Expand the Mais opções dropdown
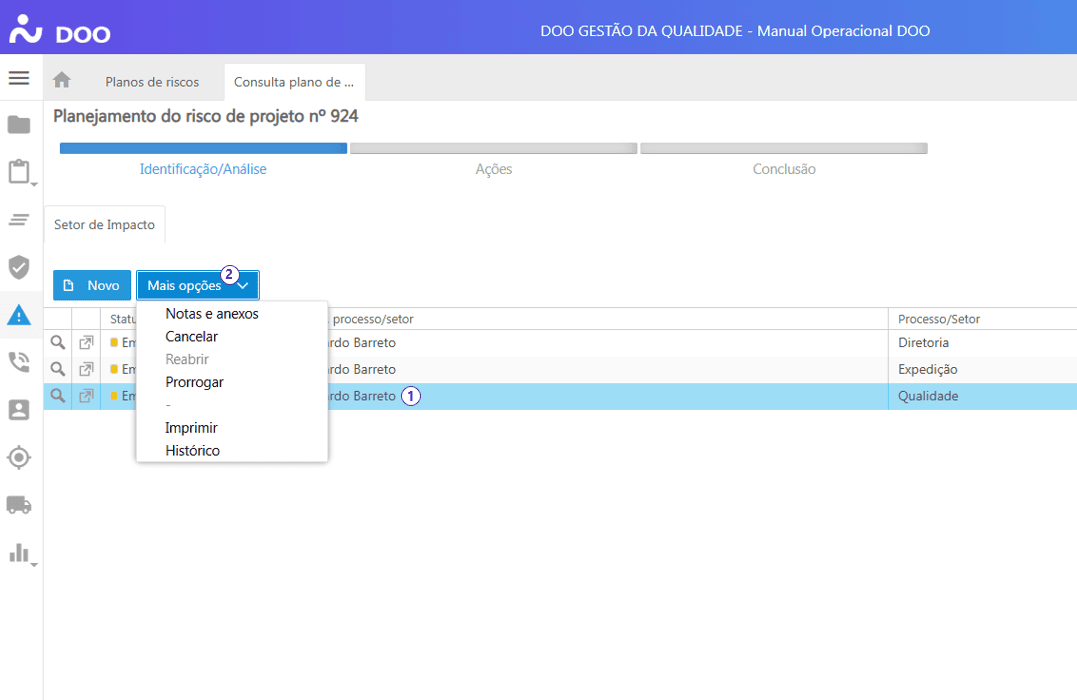Image resolution: width=1077 pixels, height=700 pixels. 197,286
